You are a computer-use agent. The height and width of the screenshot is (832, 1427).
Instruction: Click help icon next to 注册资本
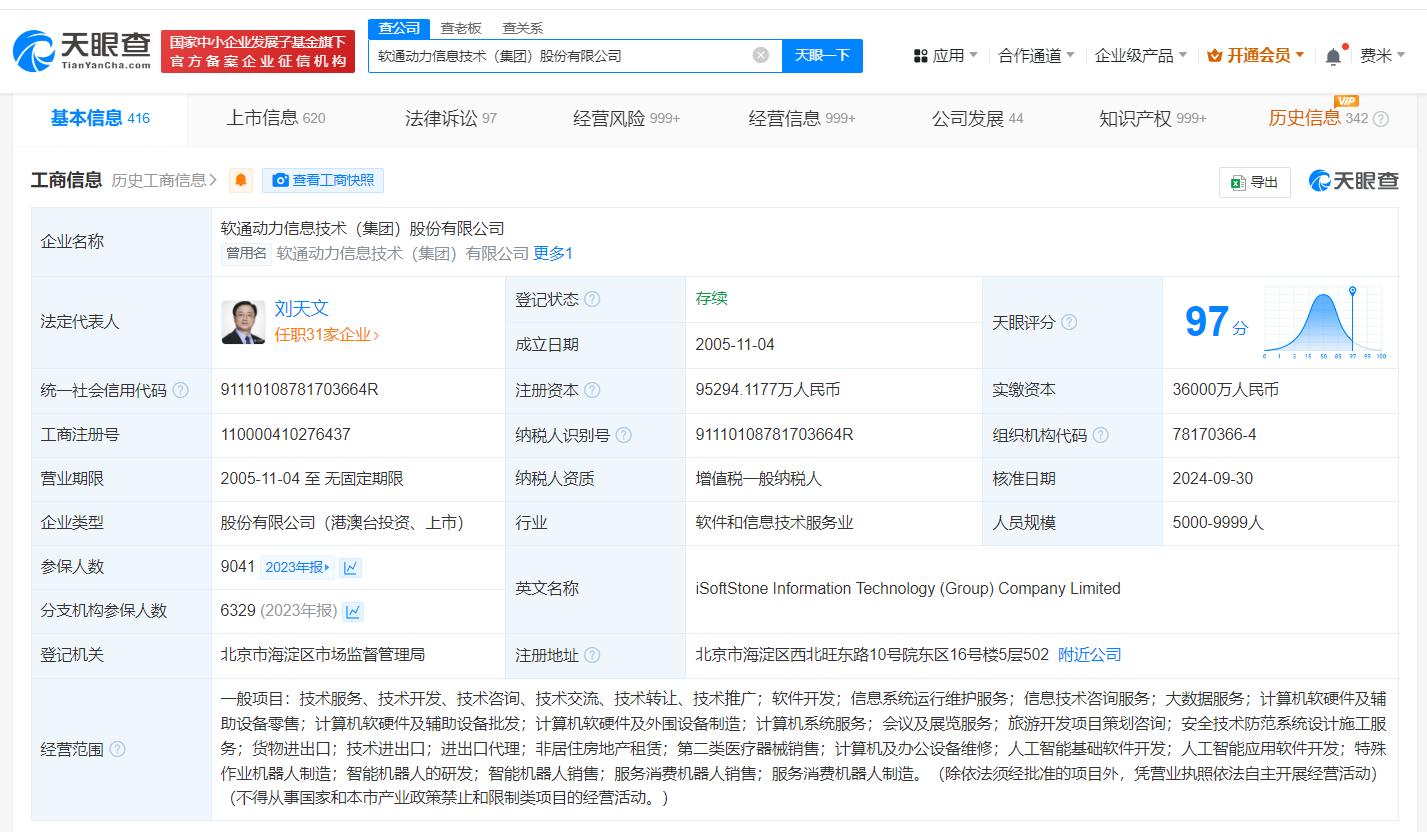592,390
